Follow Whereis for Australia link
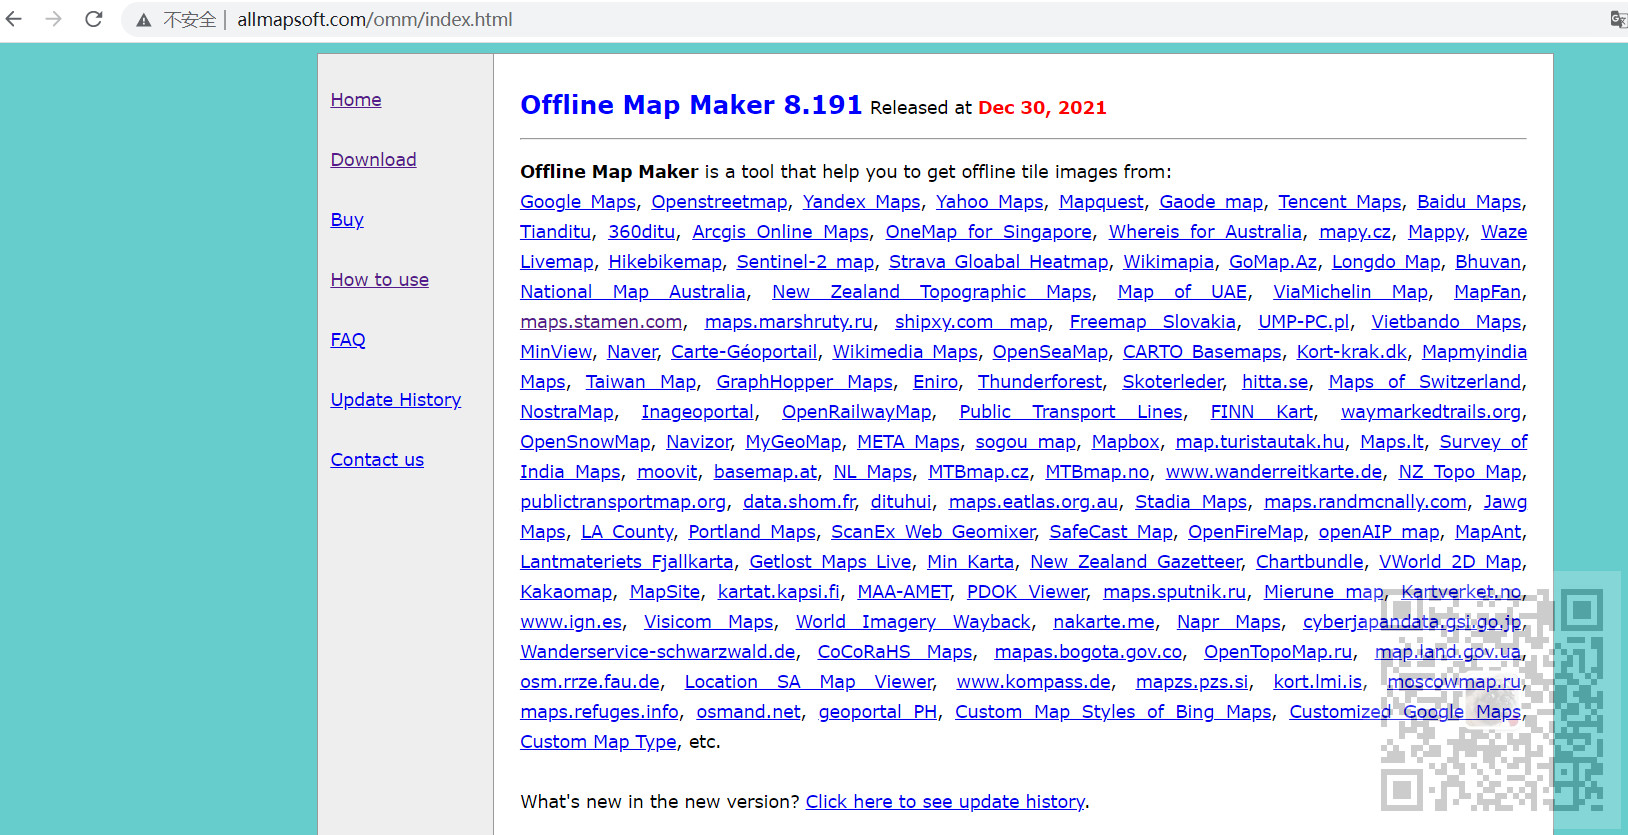This screenshot has height=835, width=1628. [x=1205, y=232]
